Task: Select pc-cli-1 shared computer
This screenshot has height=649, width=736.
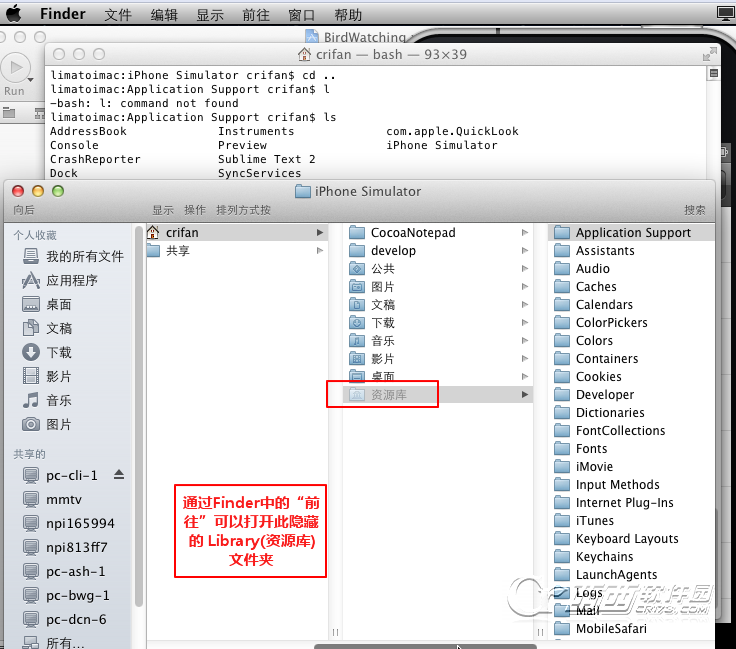Action: pyautogui.click(x=60, y=475)
